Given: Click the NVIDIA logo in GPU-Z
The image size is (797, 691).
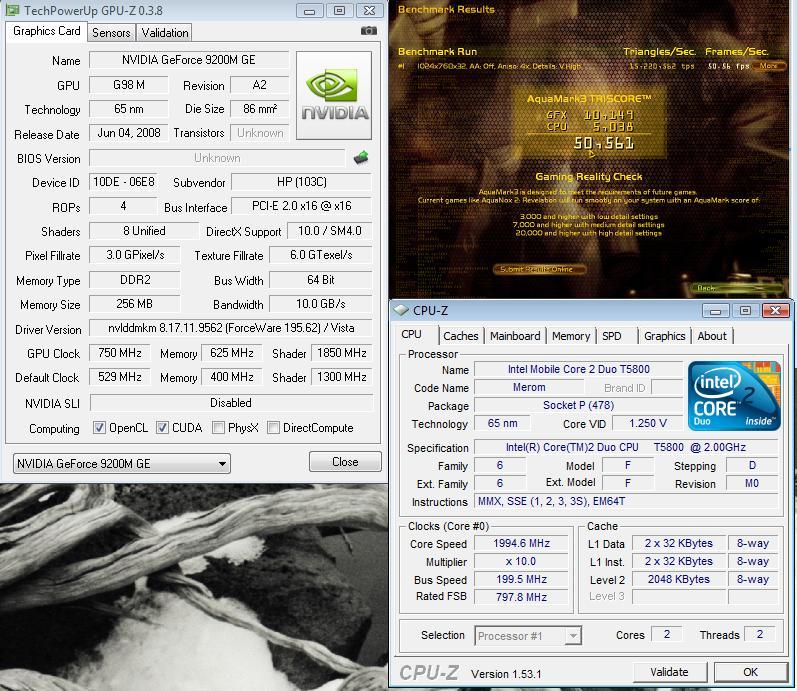Looking at the screenshot, I should [x=334, y=95].
